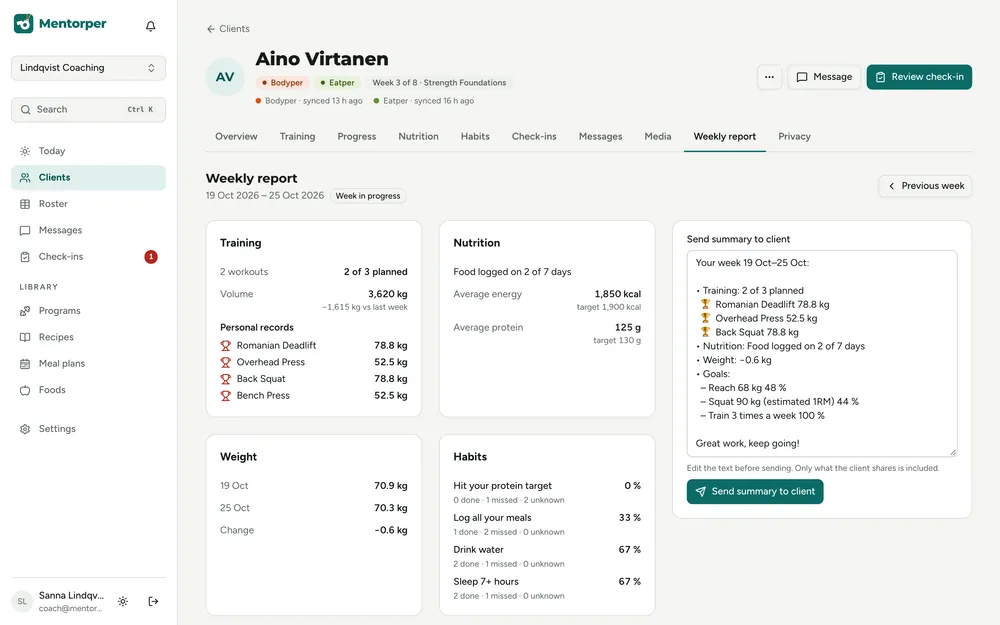
Task: Click the Programs icon in Library
Action: pyautogui.click(x=25, y=311)
